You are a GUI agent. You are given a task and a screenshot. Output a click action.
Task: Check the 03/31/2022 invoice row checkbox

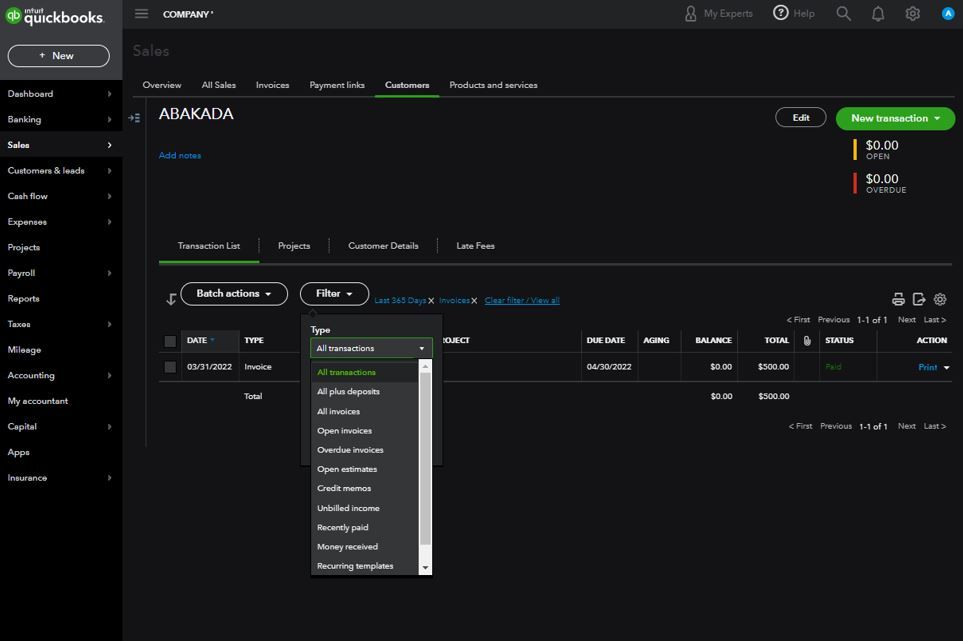click(x=170, y=367)
